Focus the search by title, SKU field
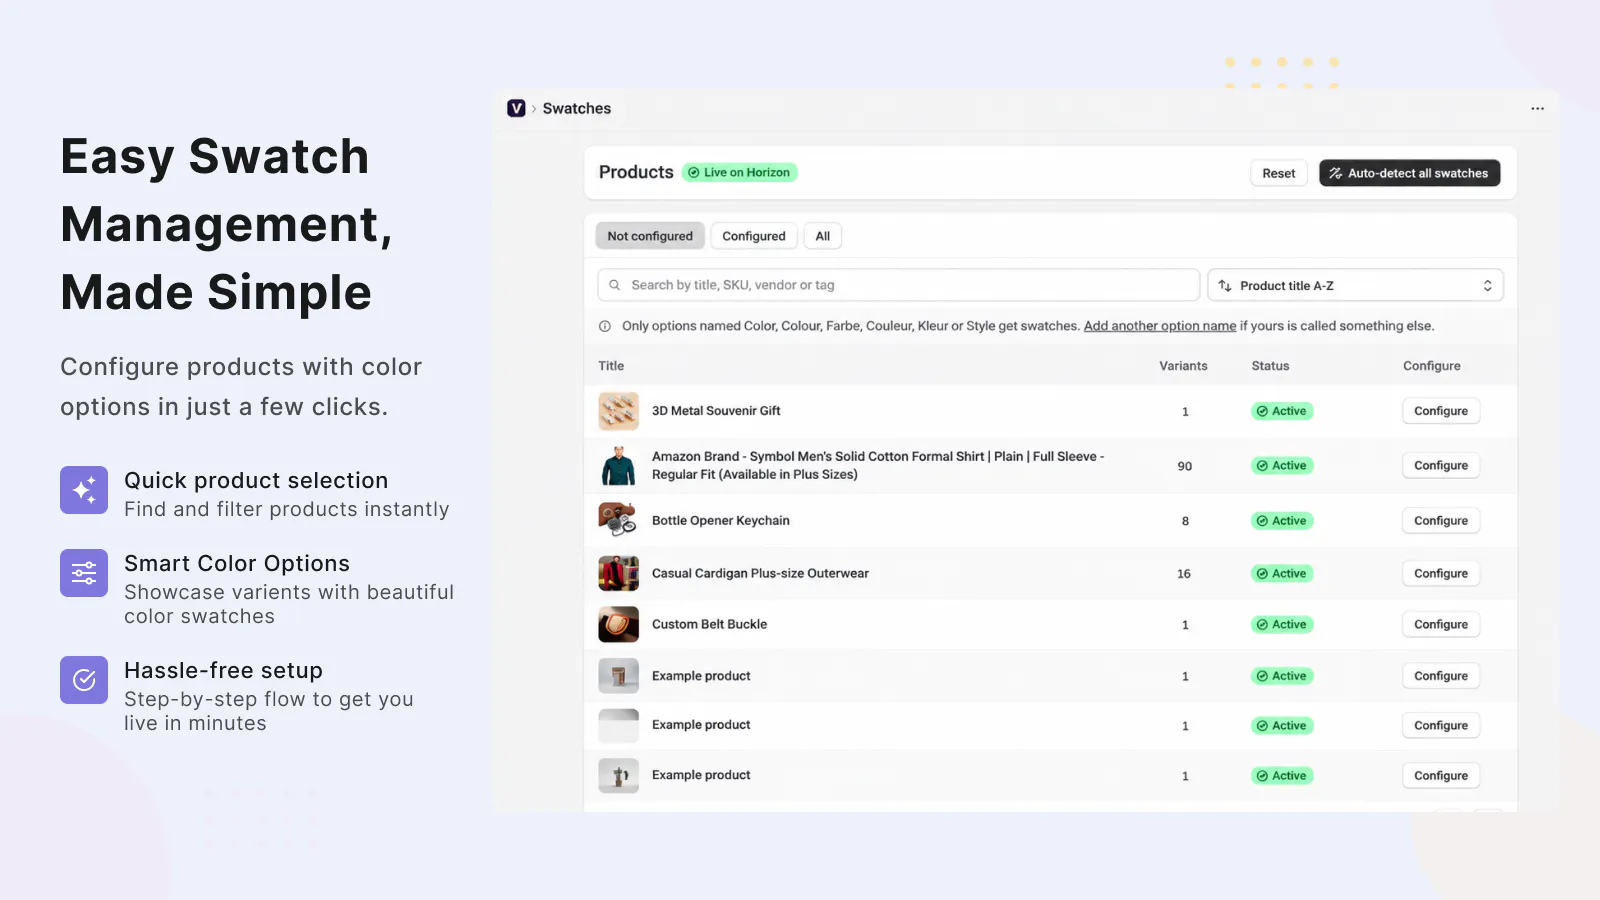The height and width of the screenshot is (900, 1600). click(x=898, y=285)
